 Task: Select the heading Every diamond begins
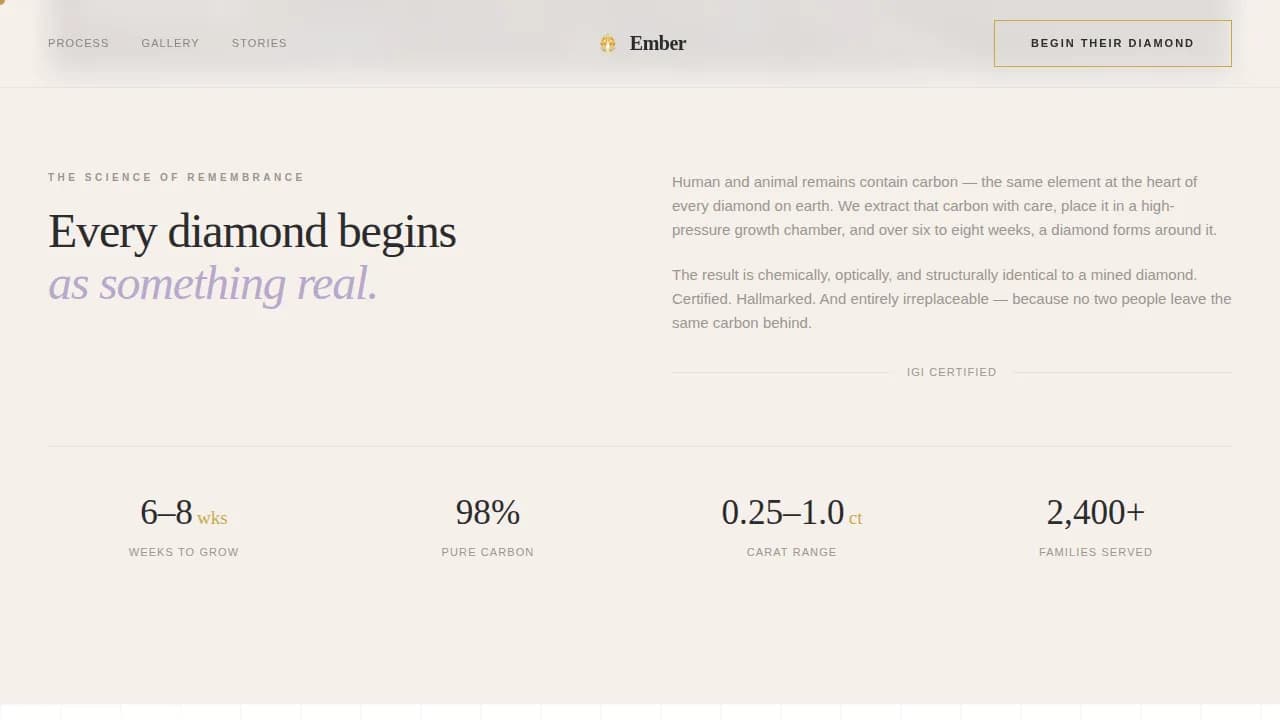point(252,231)
